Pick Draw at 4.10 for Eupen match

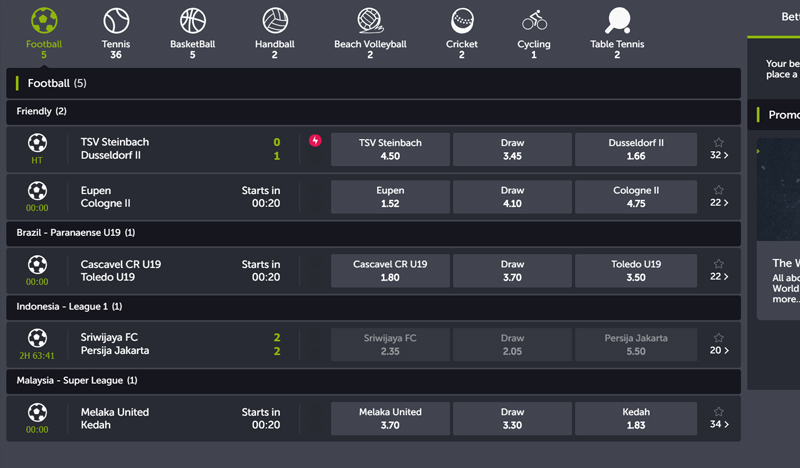[512, 197]
